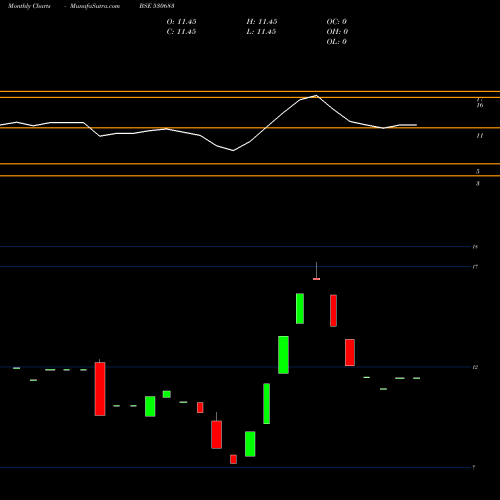Screen dimensions: 500x500
Task: Click the "7" price axis label
Action: (x=474, y=468)
